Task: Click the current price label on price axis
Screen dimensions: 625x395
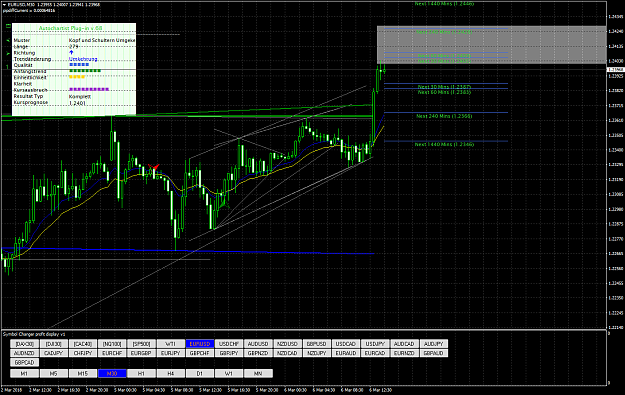Action: tap(616, 70)
